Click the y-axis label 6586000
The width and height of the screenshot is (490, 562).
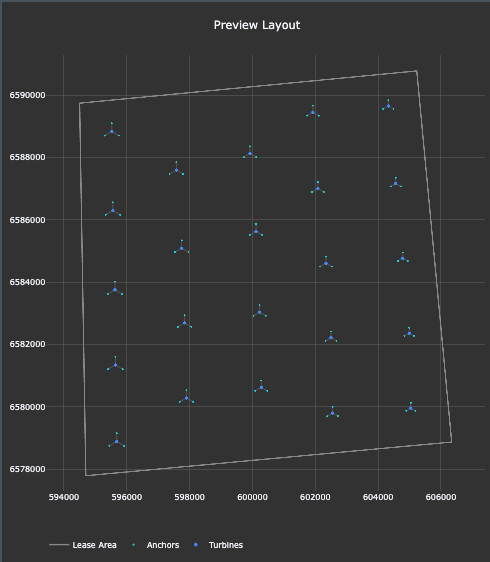[x=28, y=220]
